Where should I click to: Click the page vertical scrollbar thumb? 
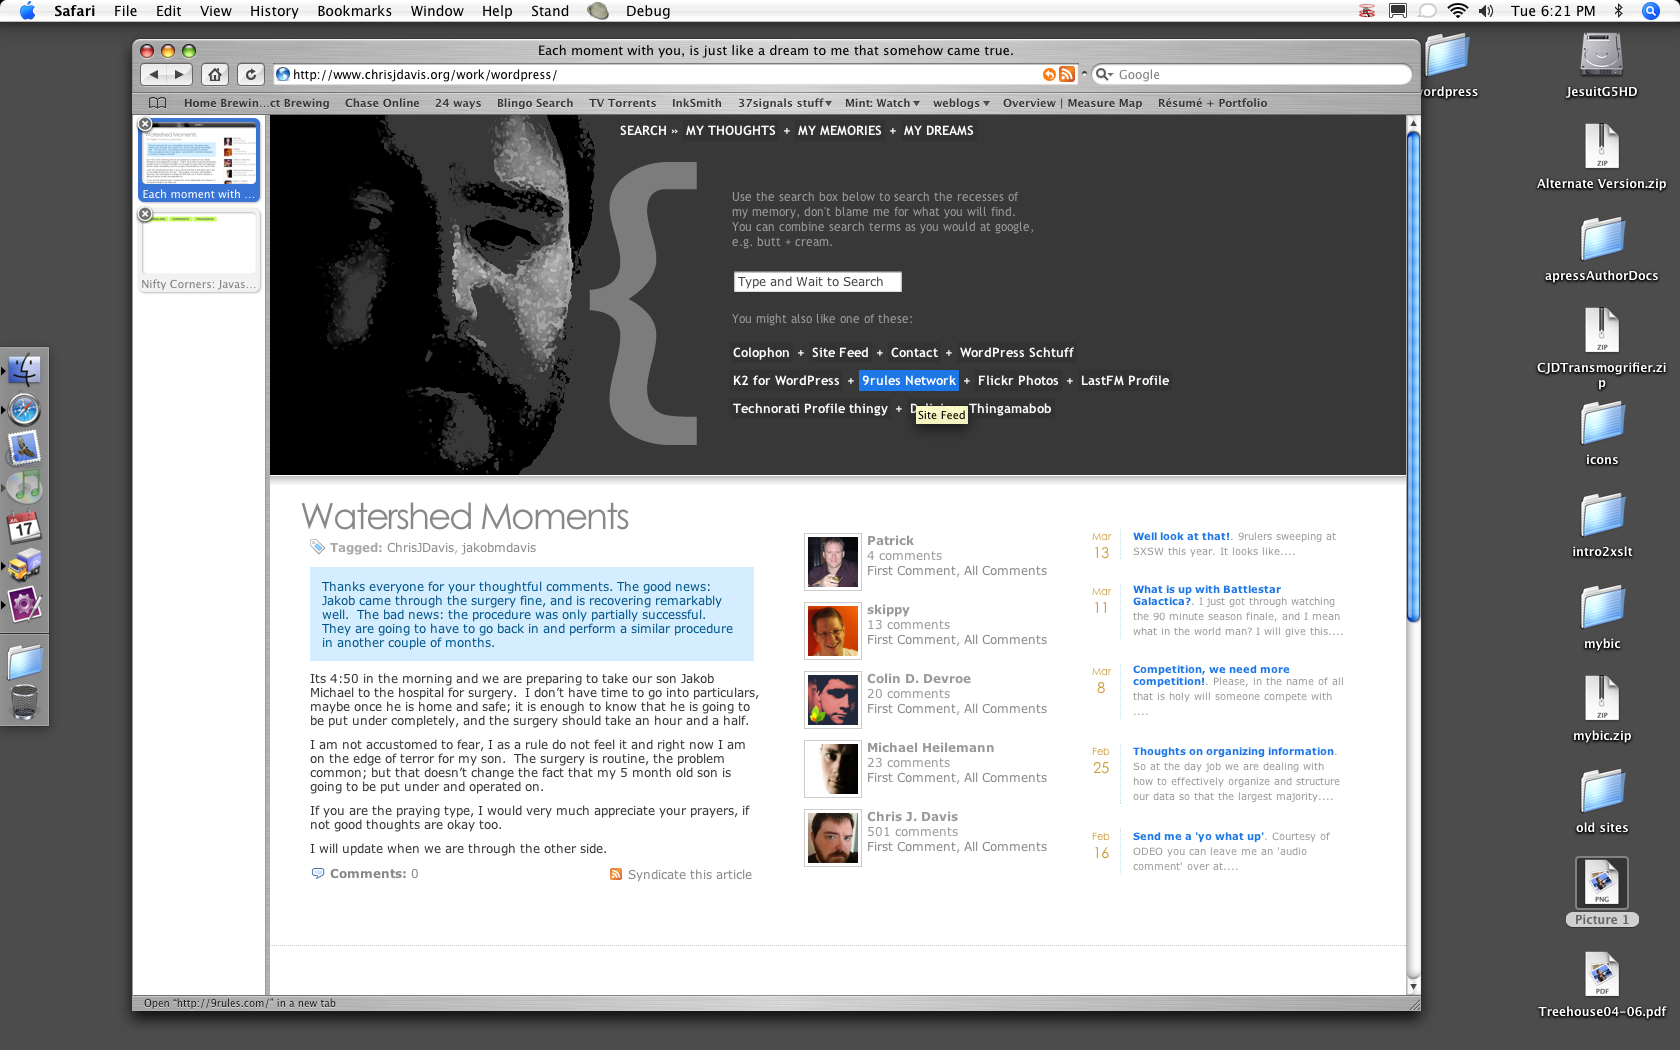point(1413,375)
